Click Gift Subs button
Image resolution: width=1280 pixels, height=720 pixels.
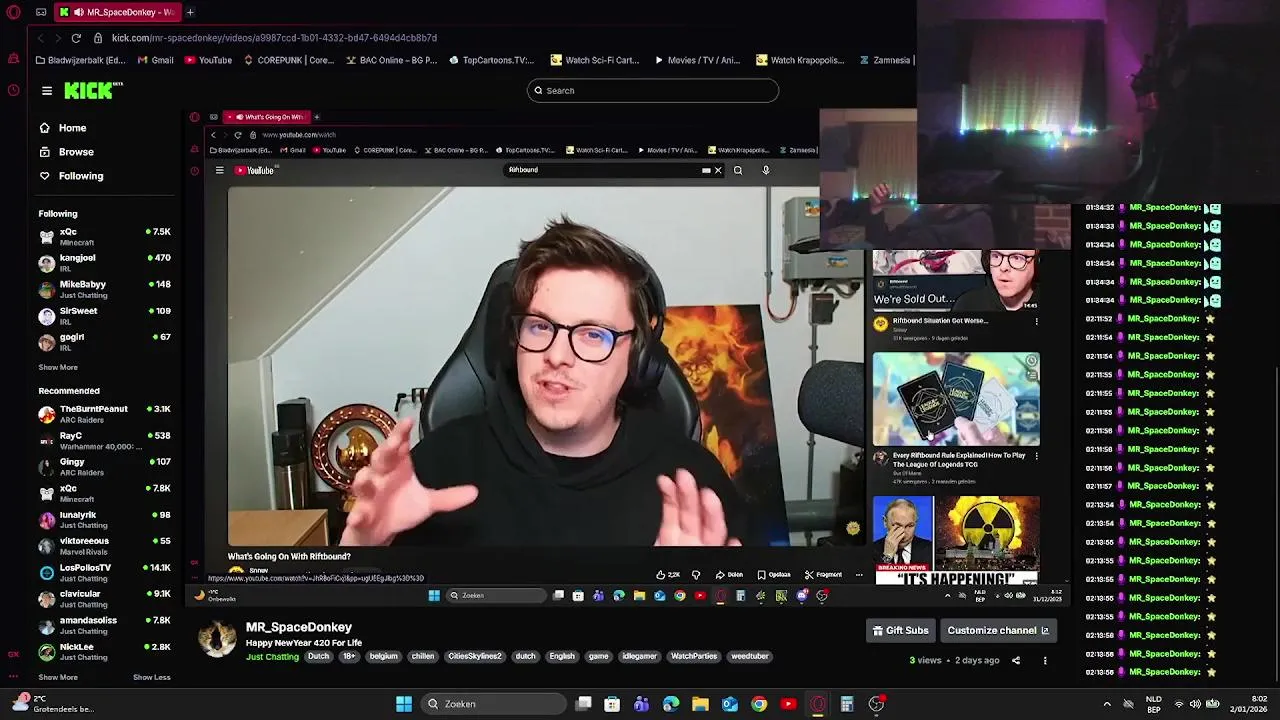tap(900, 631)
